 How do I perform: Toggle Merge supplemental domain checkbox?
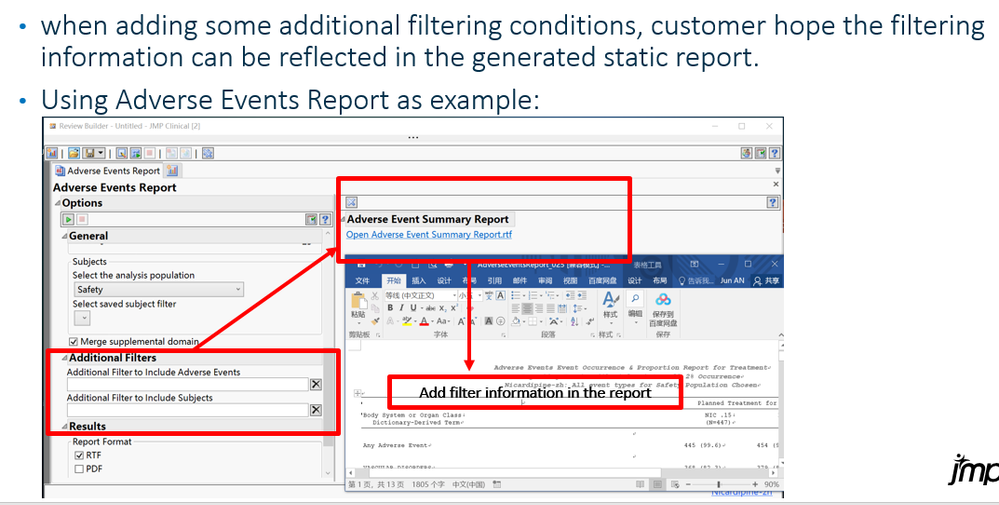(74, 342)
